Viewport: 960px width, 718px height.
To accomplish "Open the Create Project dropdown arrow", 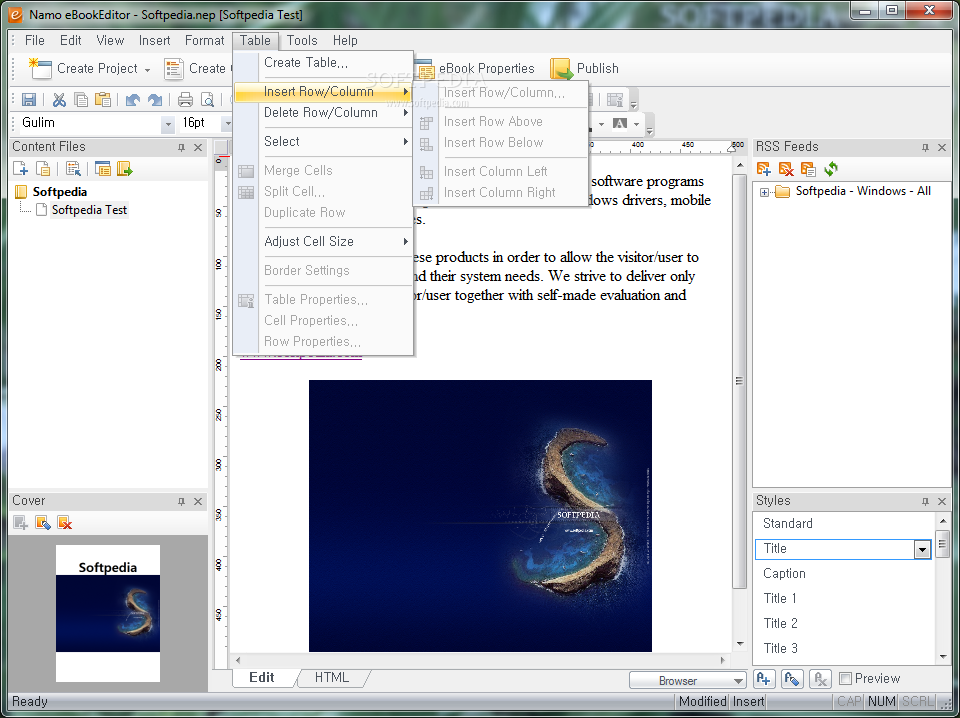I will tap(147, 70).
